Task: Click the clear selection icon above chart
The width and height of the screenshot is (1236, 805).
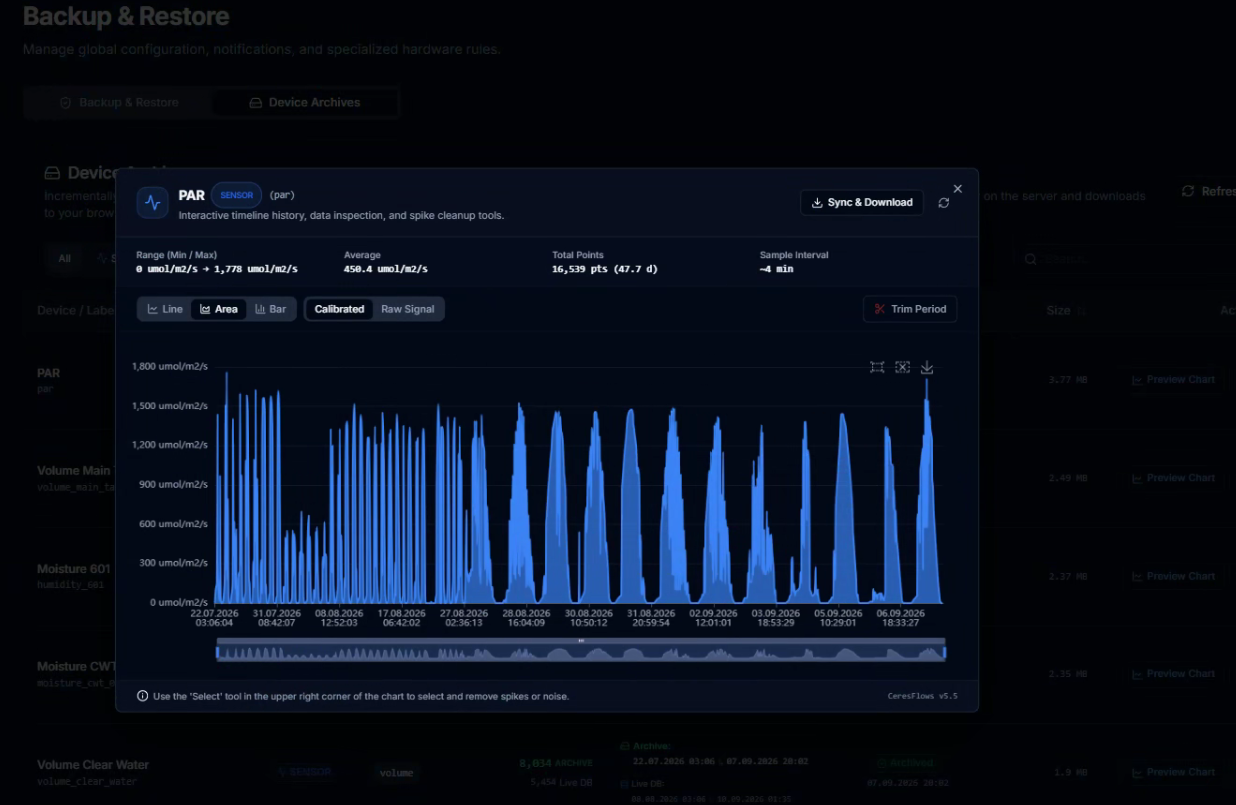Action: click(x=902, y=367)
